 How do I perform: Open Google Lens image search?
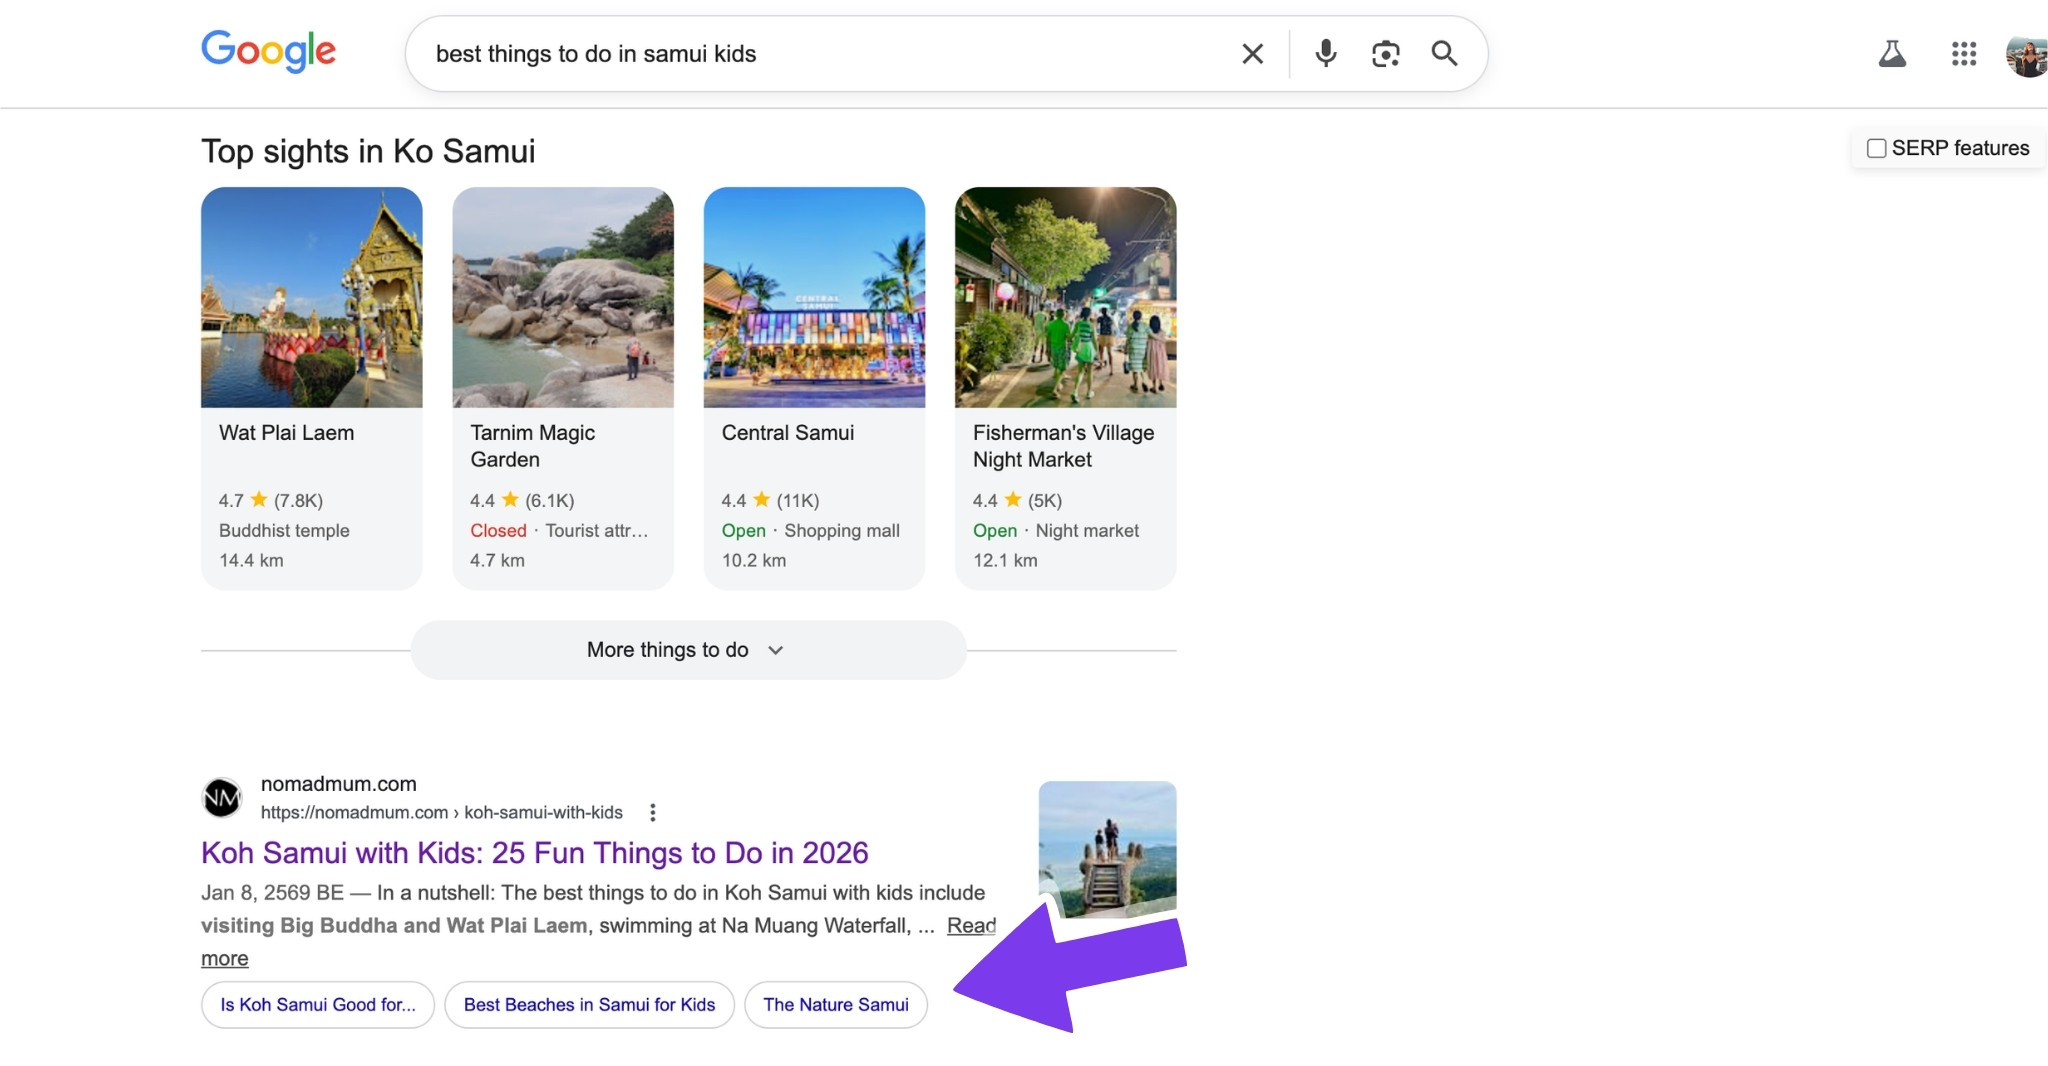coord(1386,53)
